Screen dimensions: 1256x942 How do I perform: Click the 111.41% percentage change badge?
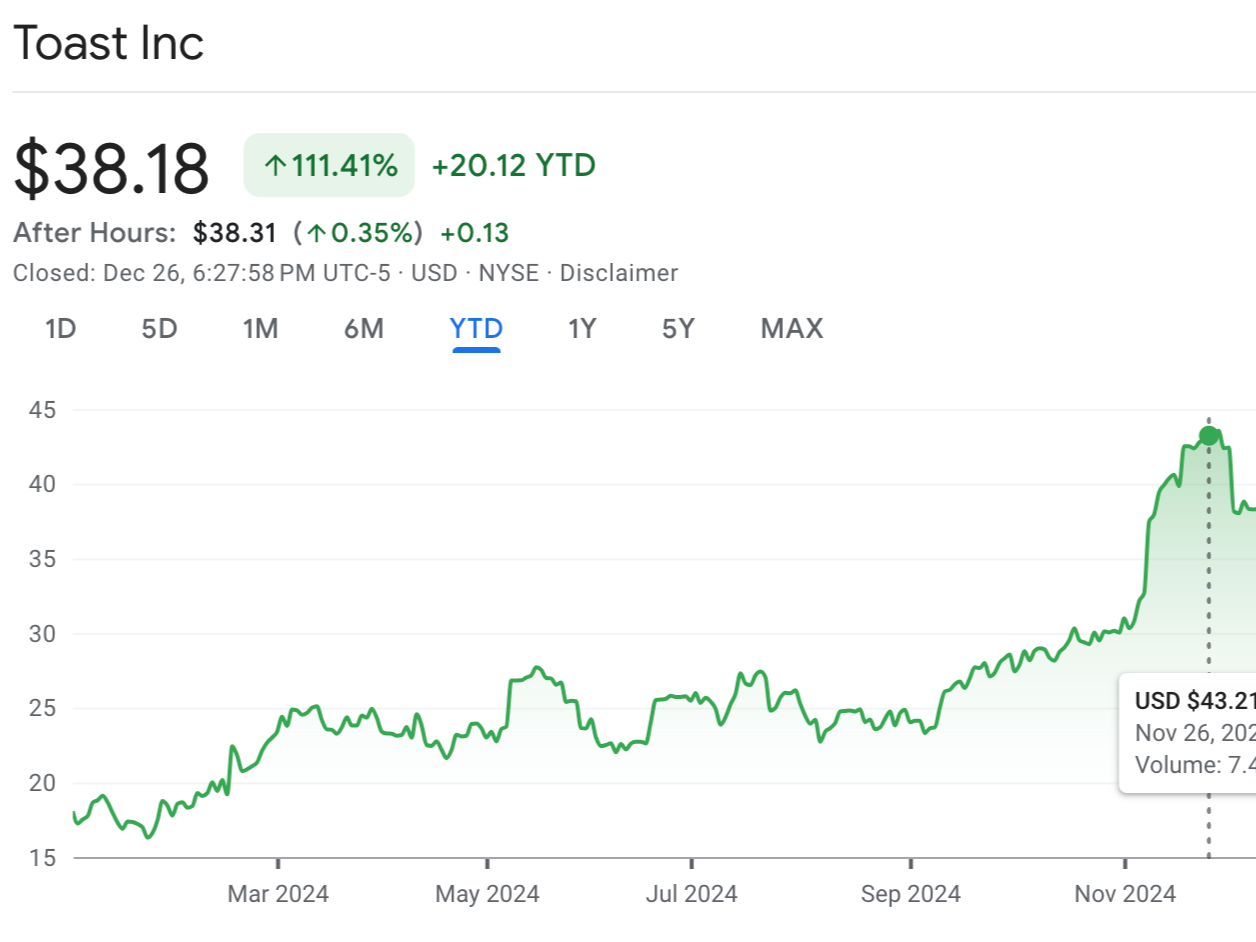[x=329, y=165]
